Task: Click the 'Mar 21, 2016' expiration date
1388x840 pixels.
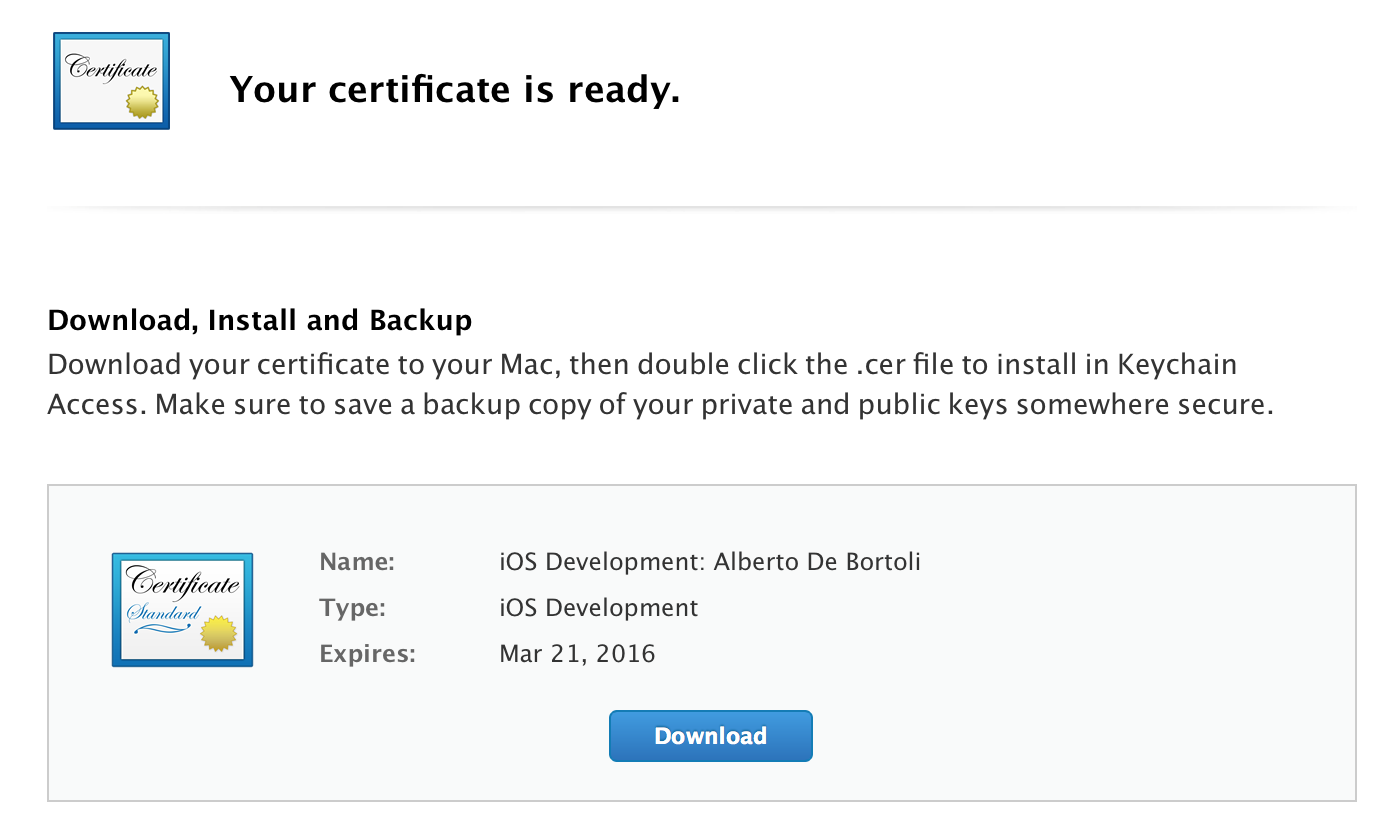Action: [577, 653]
